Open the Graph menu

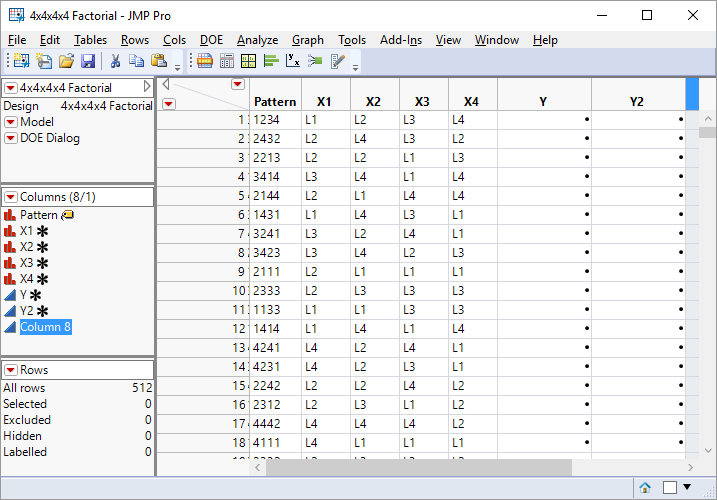pos(308,40)
